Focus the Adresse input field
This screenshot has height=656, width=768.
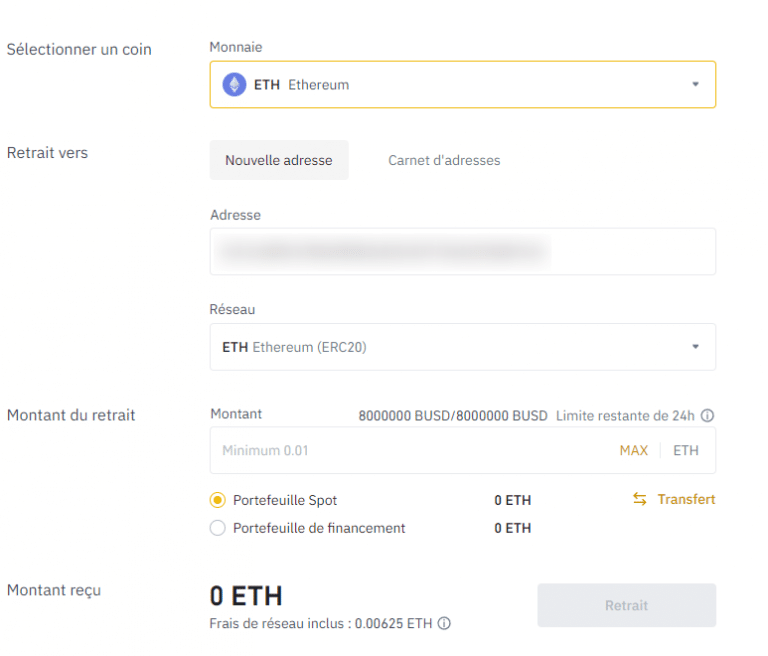(462, 251)
